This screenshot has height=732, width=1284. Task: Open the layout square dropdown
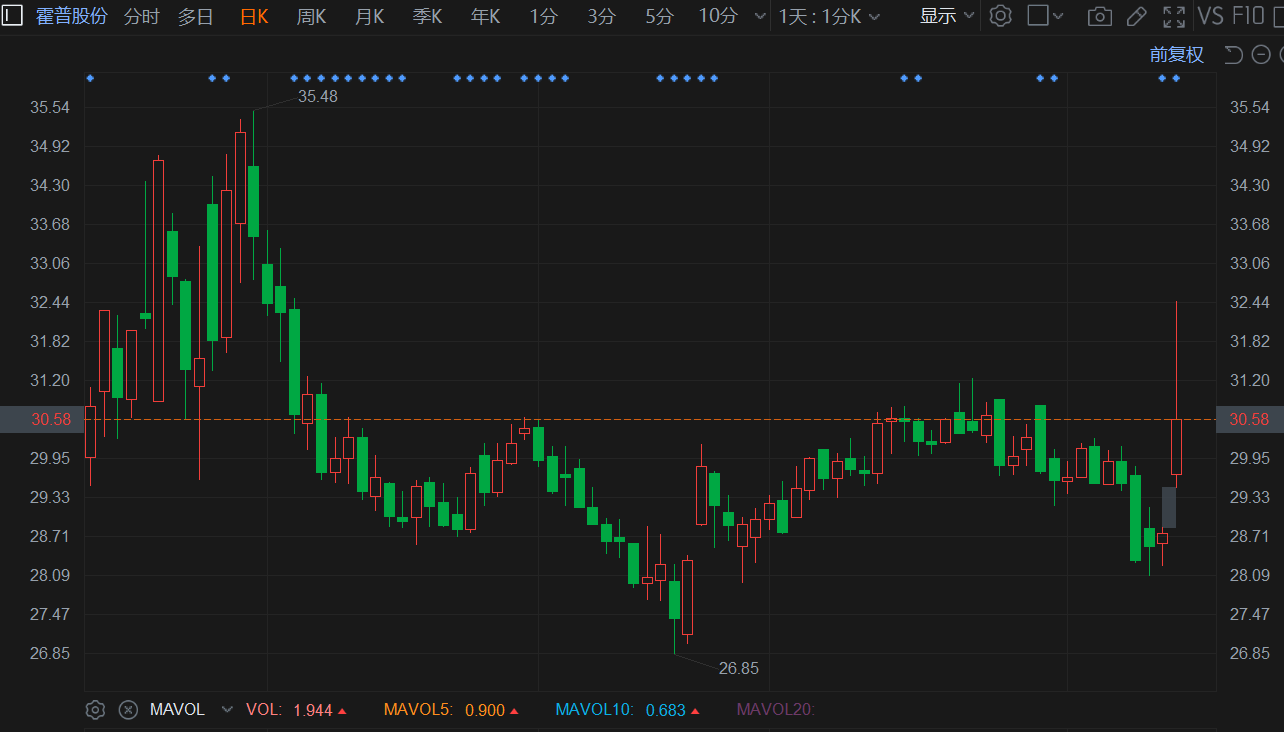pyautogui.click(x=1046, y=16)
